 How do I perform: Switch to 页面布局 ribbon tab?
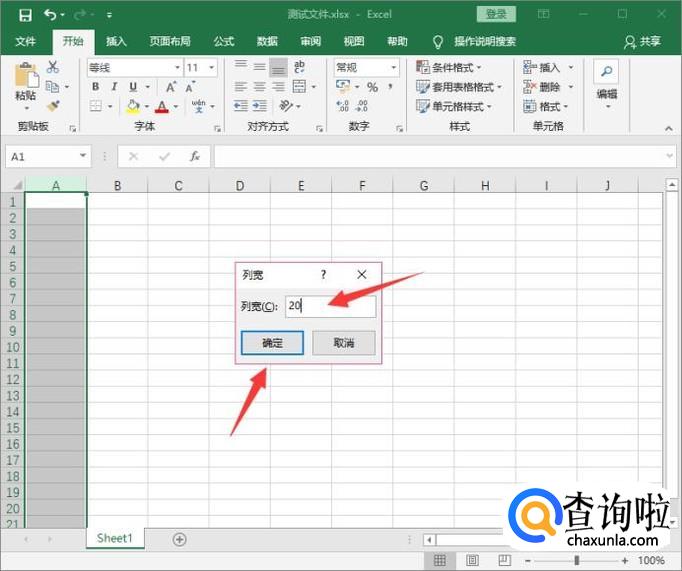pyautogui.click(x=170, y=41)
